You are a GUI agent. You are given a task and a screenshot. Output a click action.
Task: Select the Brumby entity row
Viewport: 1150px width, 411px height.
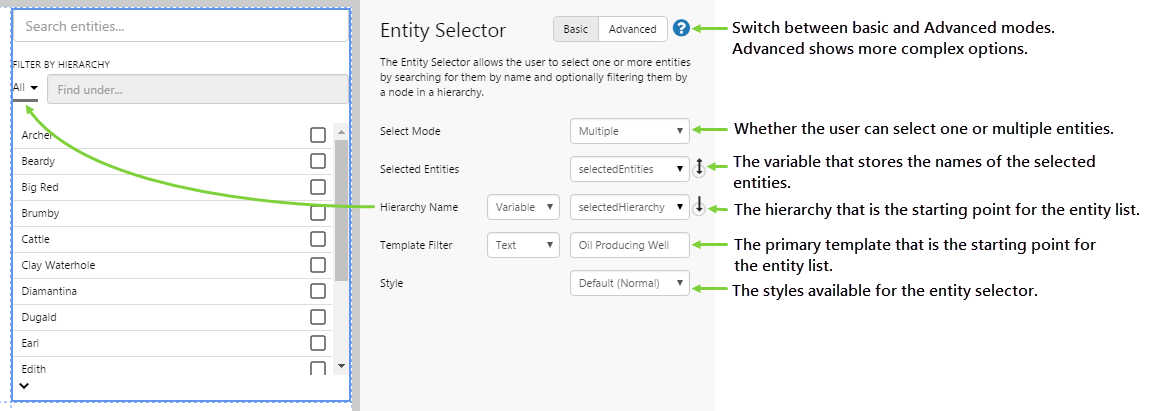point(174,213)
